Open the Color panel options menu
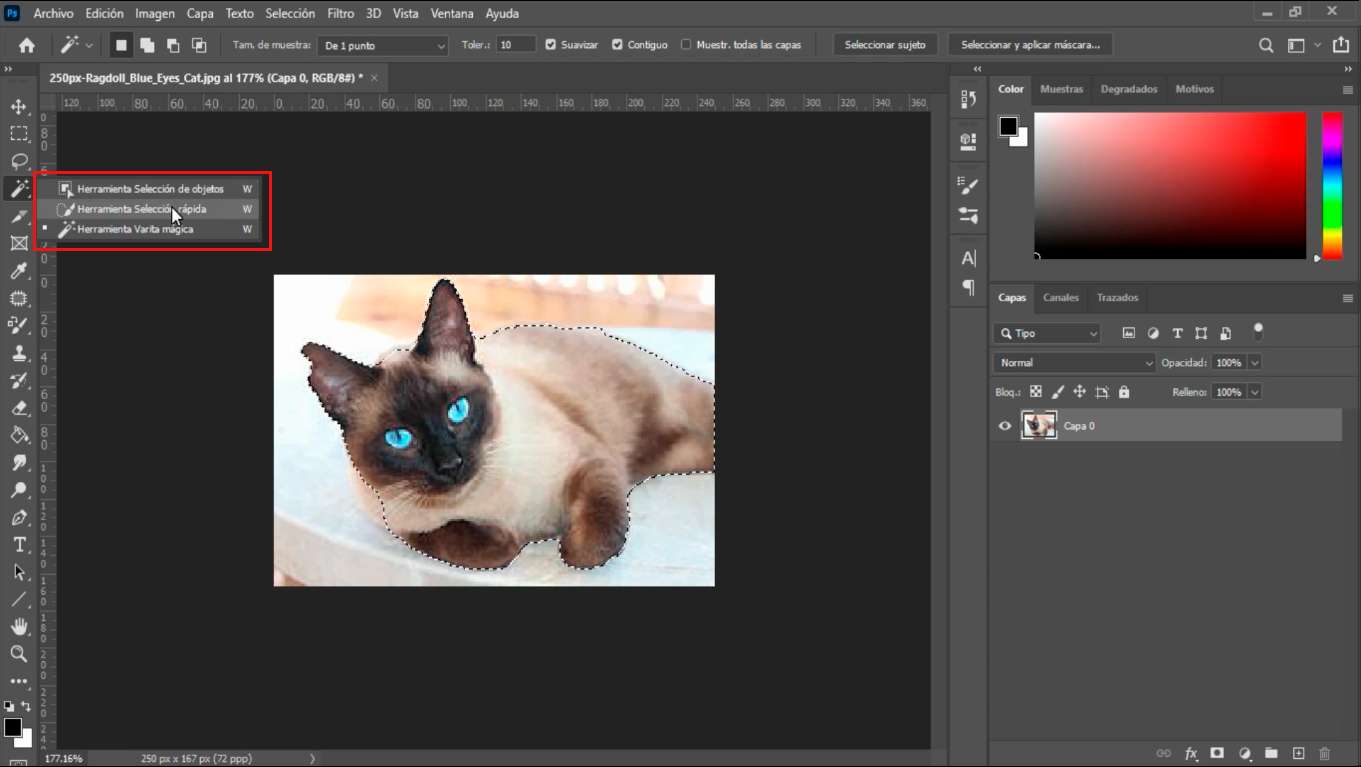 (x=1347, y=90)
